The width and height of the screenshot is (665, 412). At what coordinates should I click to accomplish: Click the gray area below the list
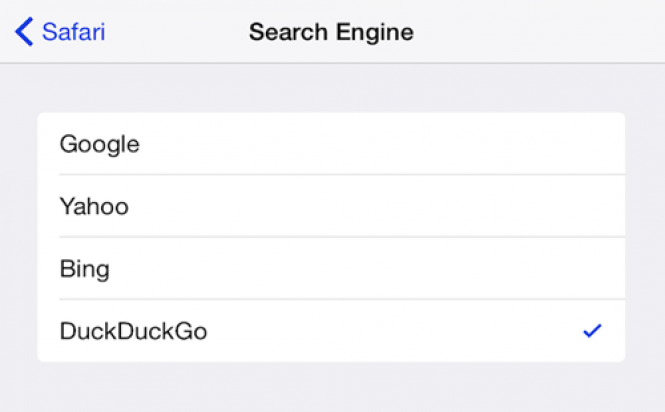332,387
